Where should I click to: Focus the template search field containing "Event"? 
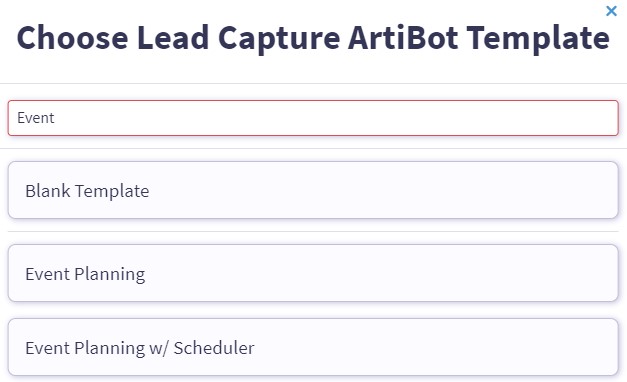(x=313, y=118)
